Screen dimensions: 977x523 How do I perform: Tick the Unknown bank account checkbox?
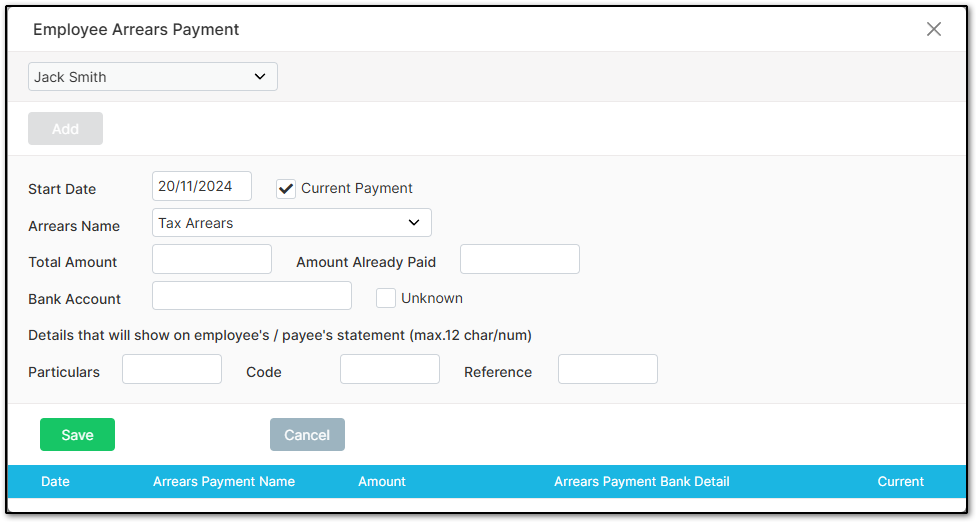pos(386,298)
